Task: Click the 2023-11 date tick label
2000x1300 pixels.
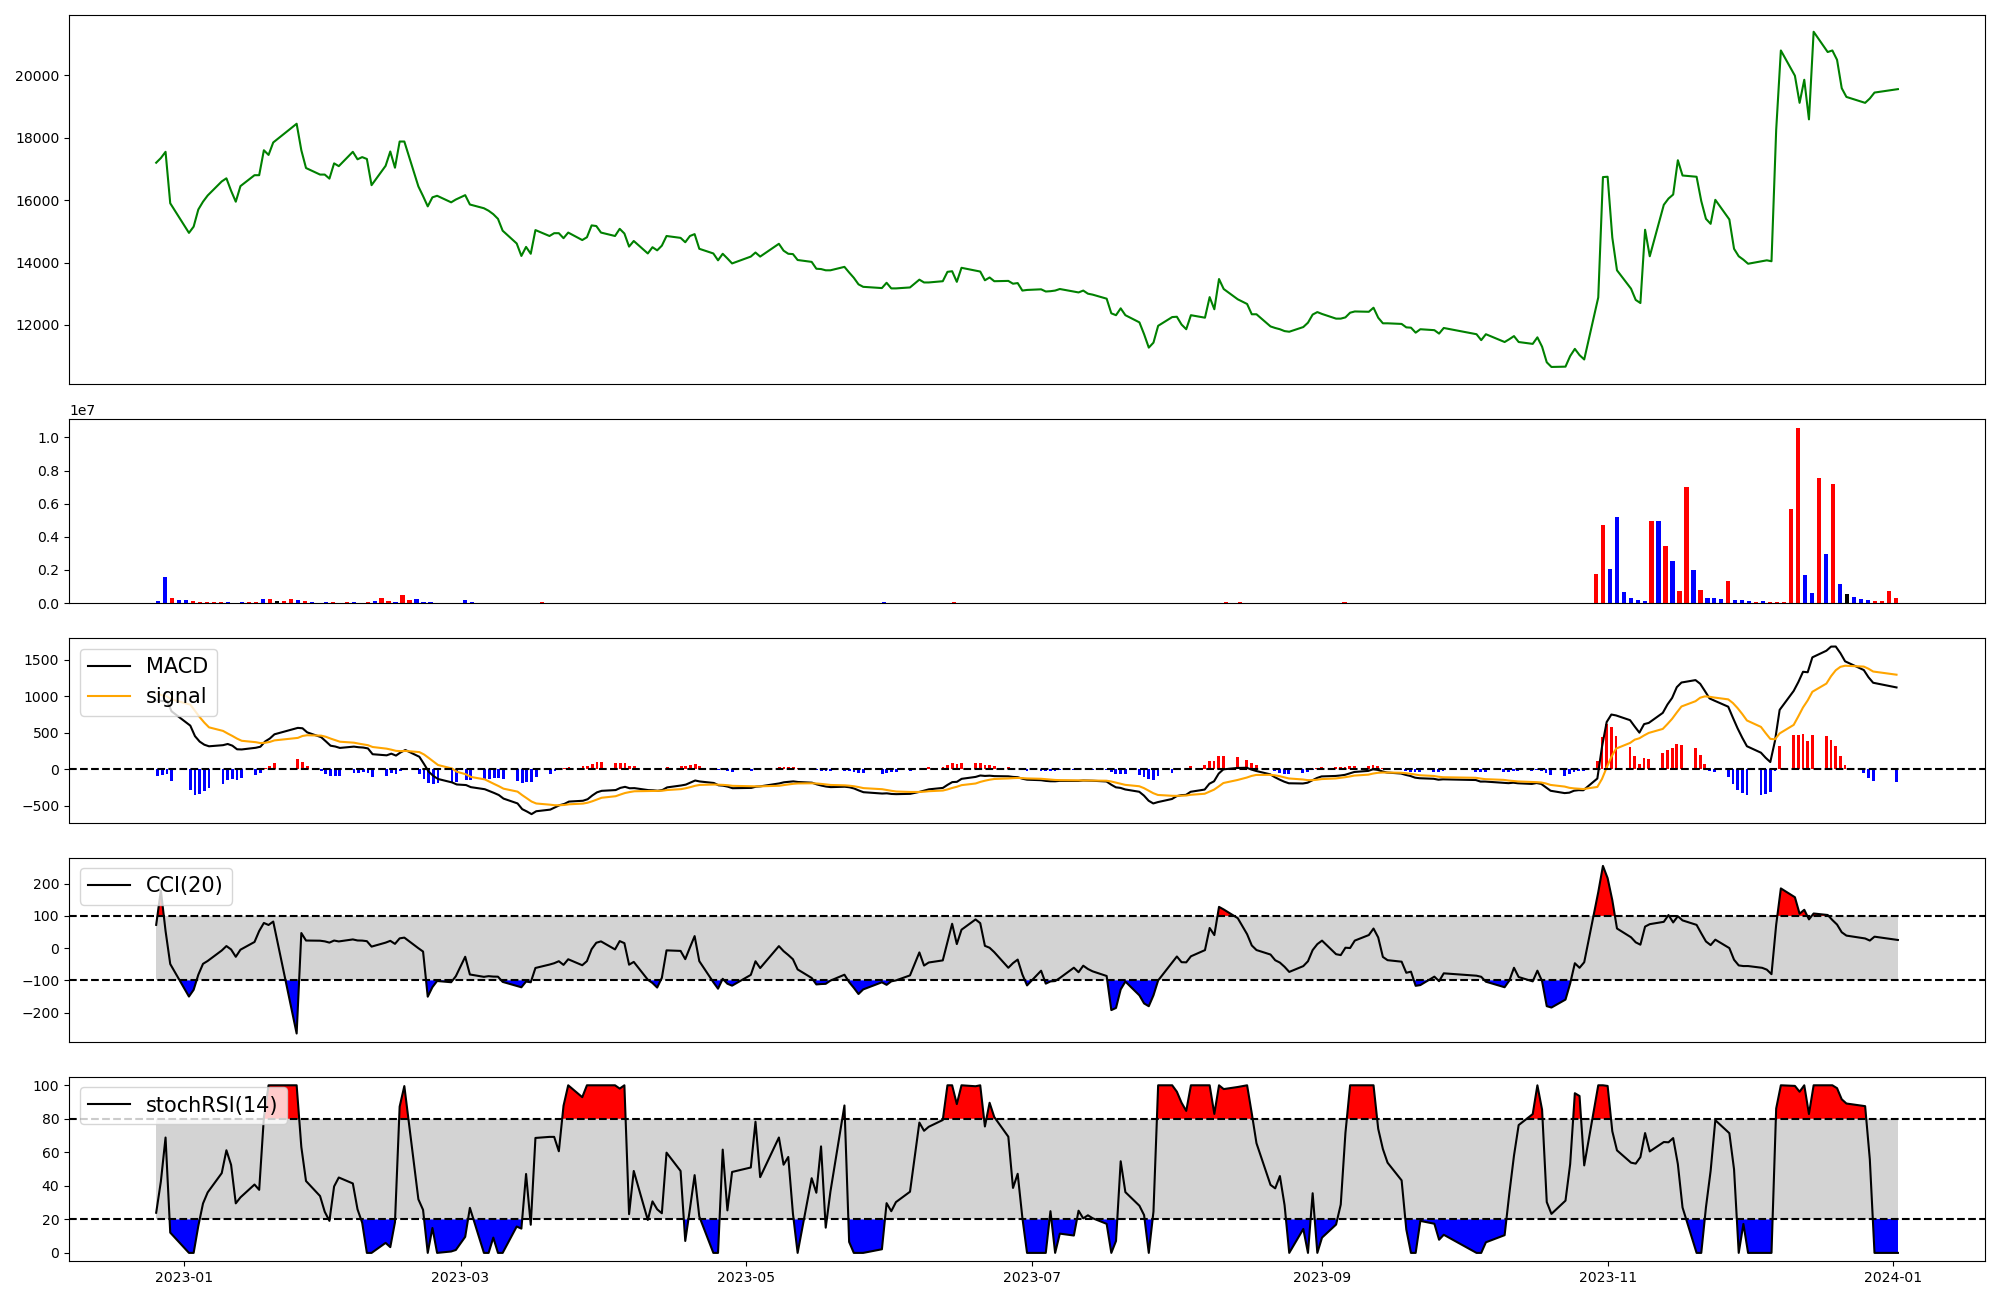Action: [x=1607, y=1277]
